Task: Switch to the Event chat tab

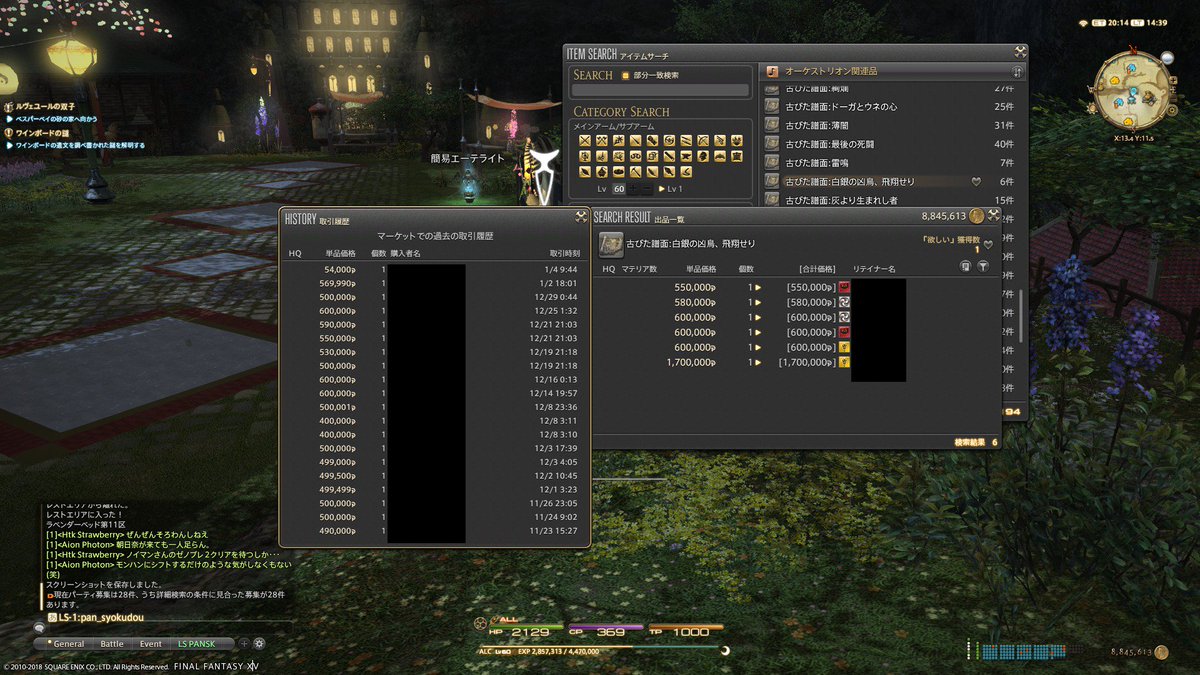Action: (x=151, y=644)
